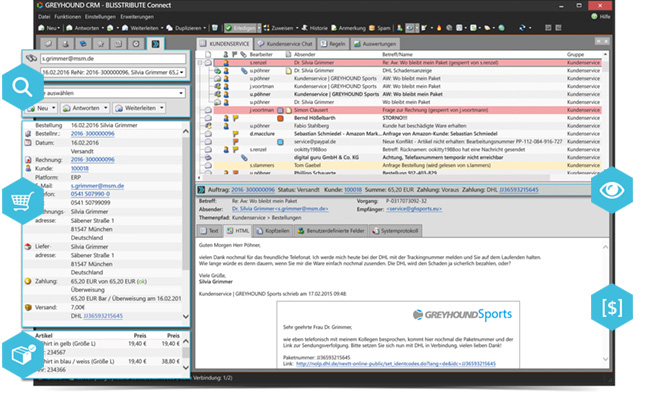
Task: Open the dropdown arrow on left panel Weiterleiten
Action: pos(162,108)
